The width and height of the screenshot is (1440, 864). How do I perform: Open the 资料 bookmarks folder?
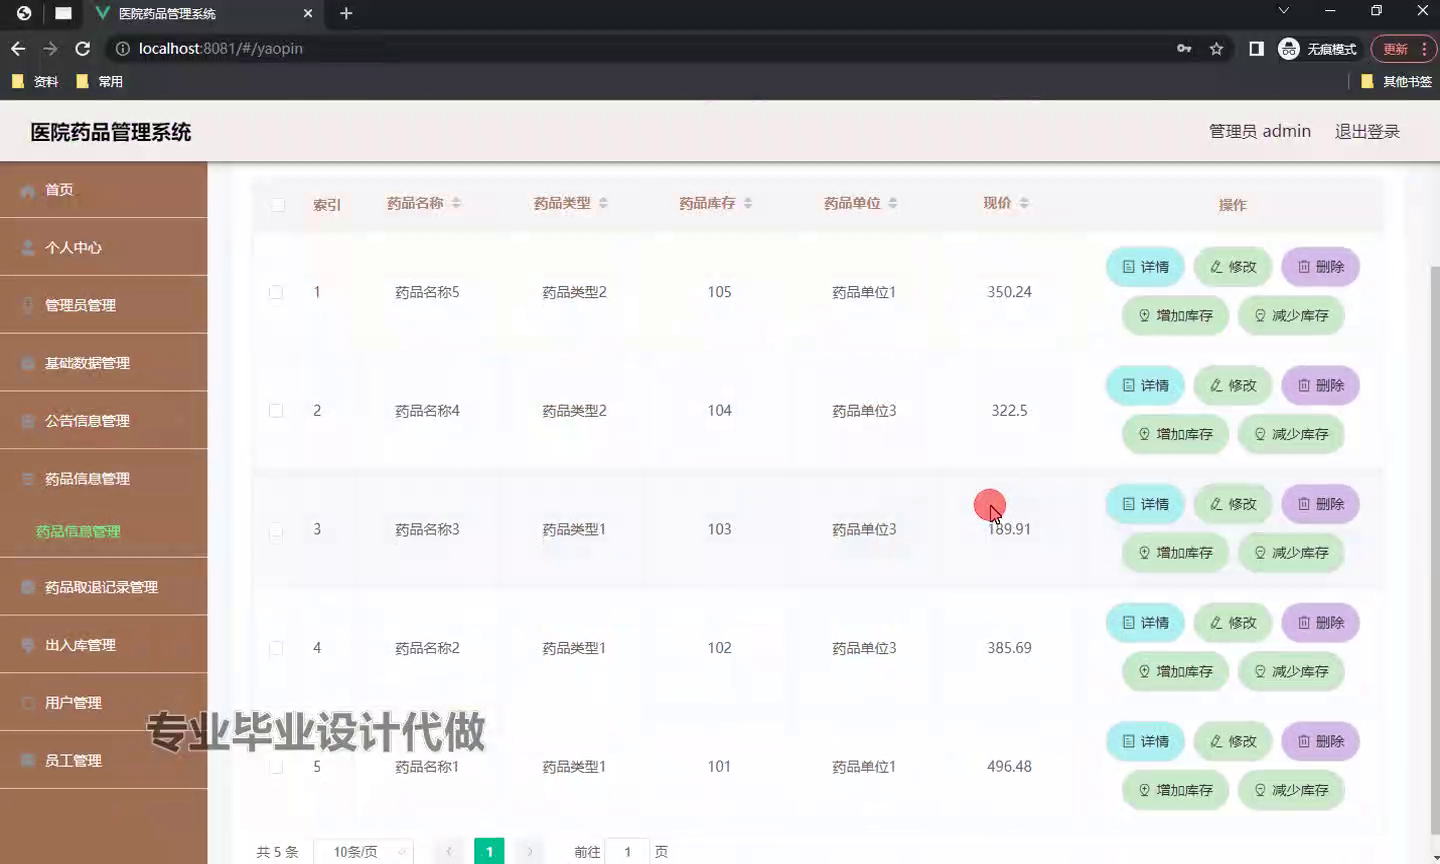(x=35, y=82)
